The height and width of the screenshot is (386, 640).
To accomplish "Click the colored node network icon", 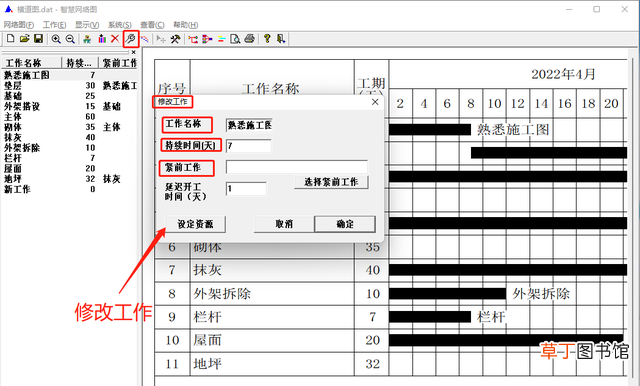I will 207,39.
